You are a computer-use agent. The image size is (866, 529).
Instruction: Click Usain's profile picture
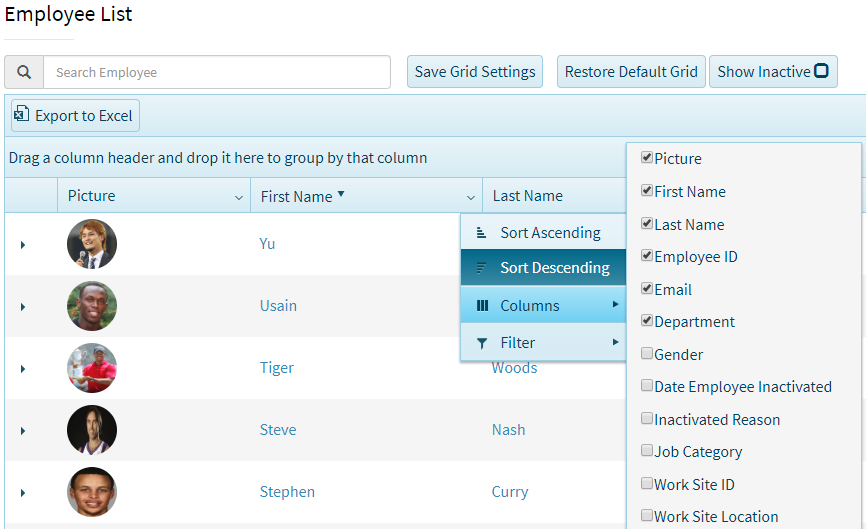(92, 306)
